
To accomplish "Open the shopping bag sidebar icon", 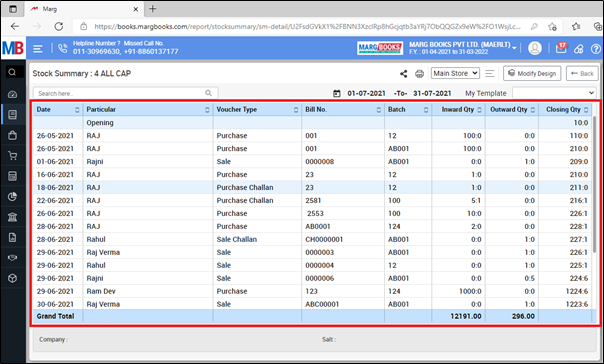I will pos(12,135).
